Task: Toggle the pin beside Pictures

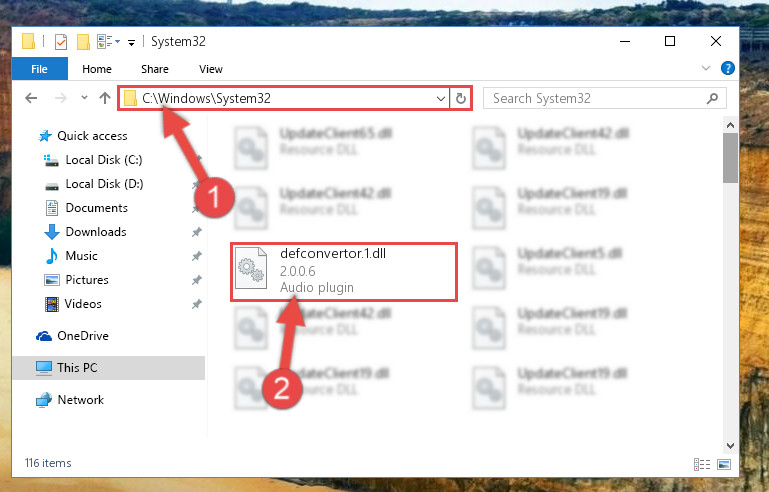Action: (x=197, y=280)
